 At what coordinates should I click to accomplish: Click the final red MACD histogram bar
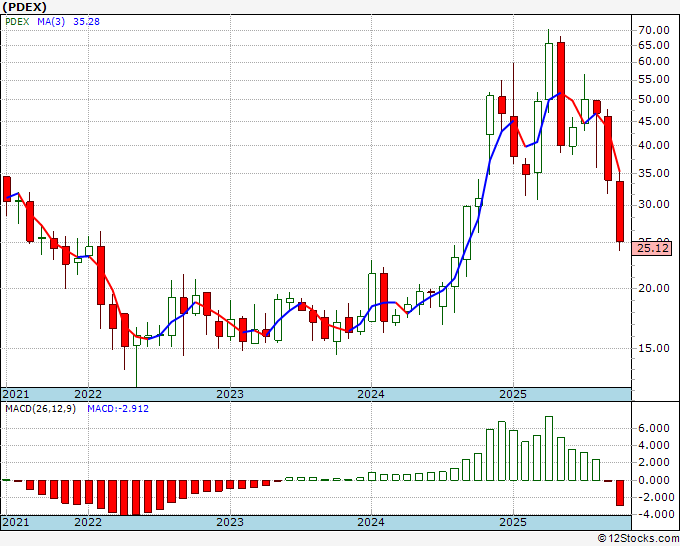[620, 493]
